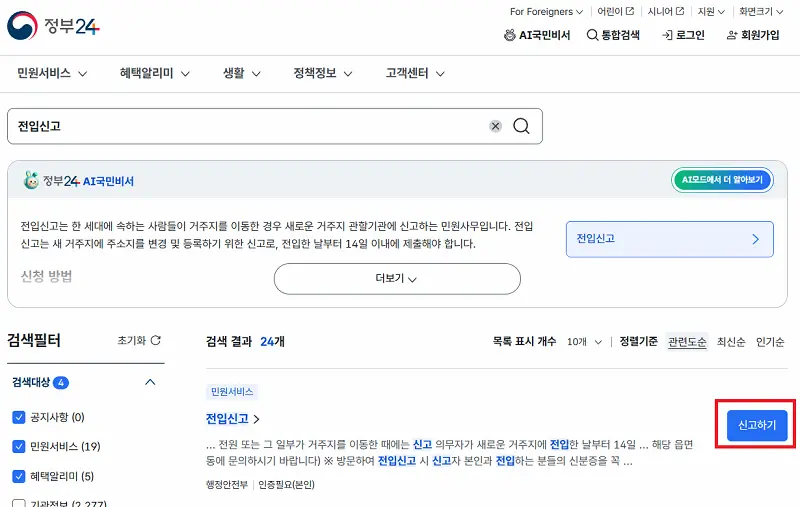Open 통합검색 search in the header

(613, 35)
